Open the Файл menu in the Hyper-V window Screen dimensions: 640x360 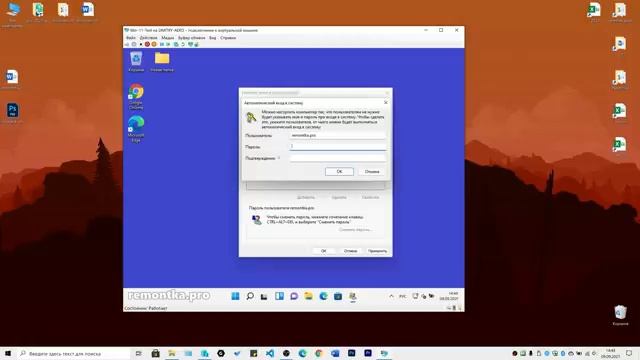coord(131,38)
